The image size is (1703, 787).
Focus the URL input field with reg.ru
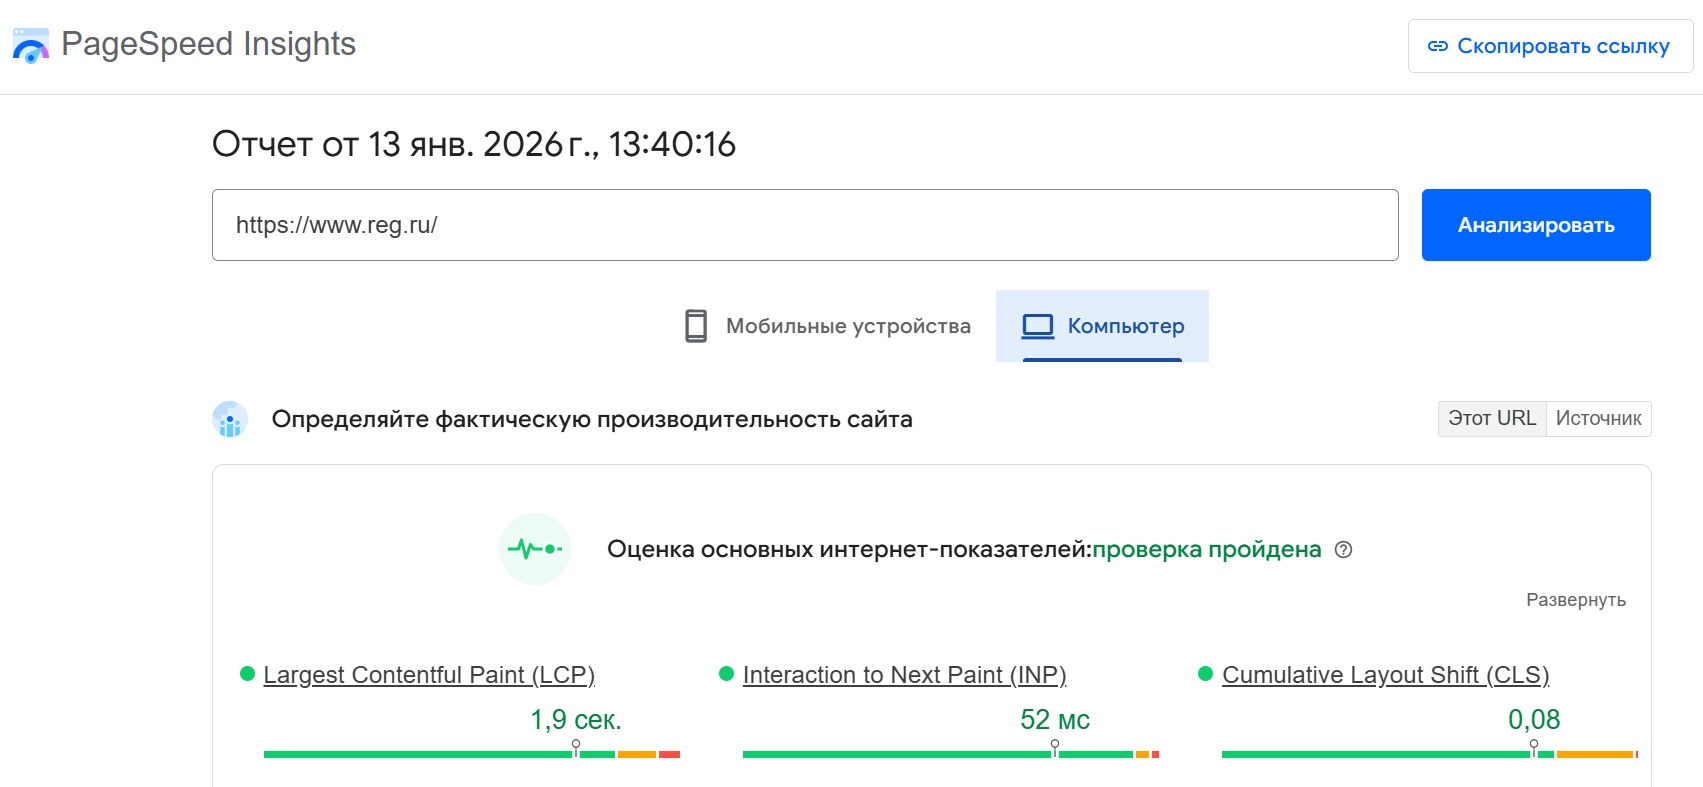804,225
